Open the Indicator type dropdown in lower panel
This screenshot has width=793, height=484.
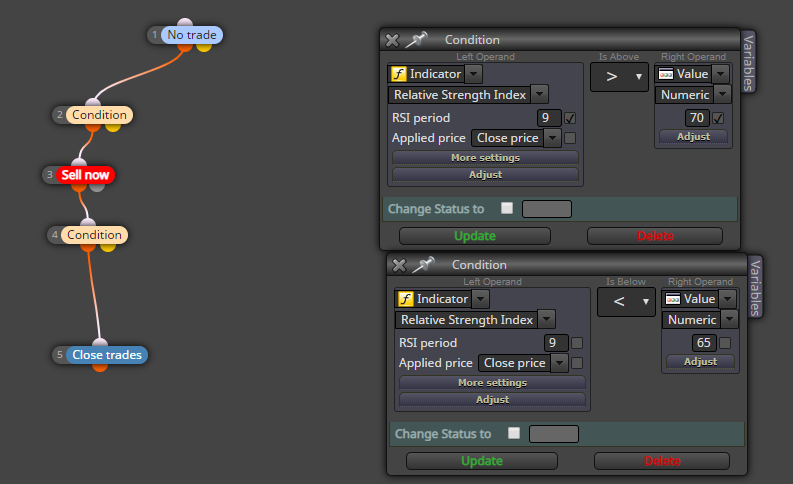click(480, 299)
